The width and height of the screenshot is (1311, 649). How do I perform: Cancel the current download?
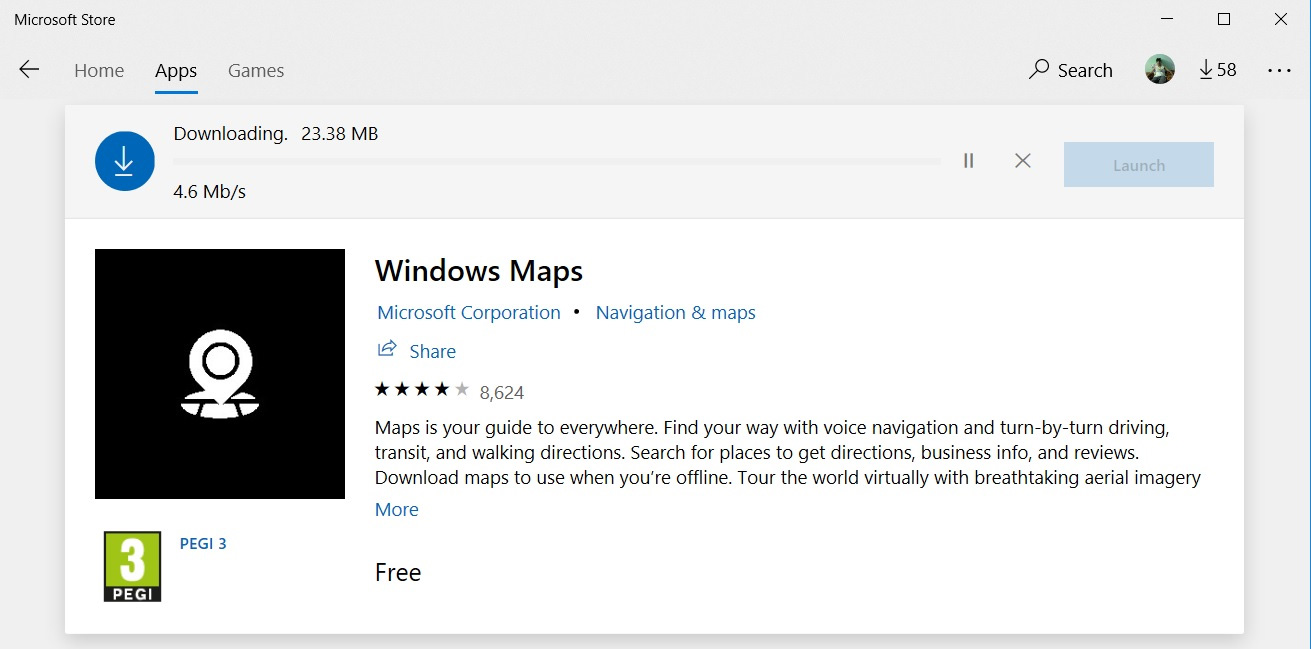pos(1022,160)
